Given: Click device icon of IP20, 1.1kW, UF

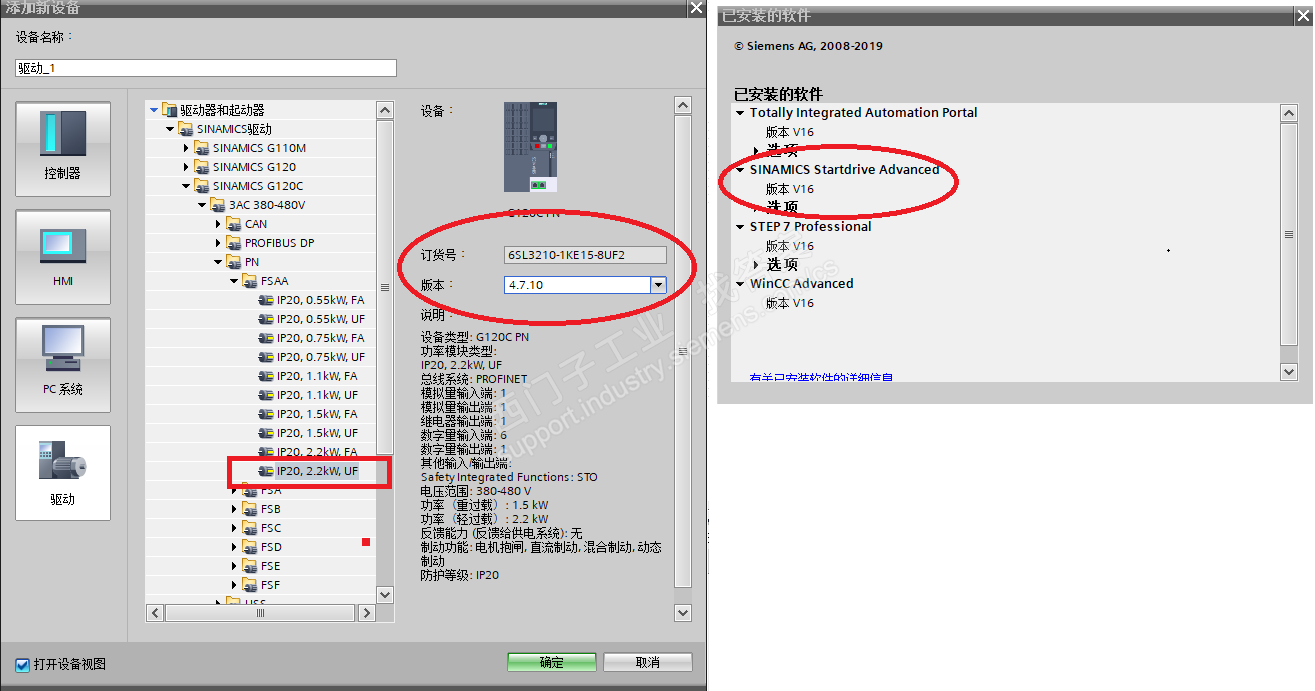Looking at the screenshot, I should coord(266,395).
